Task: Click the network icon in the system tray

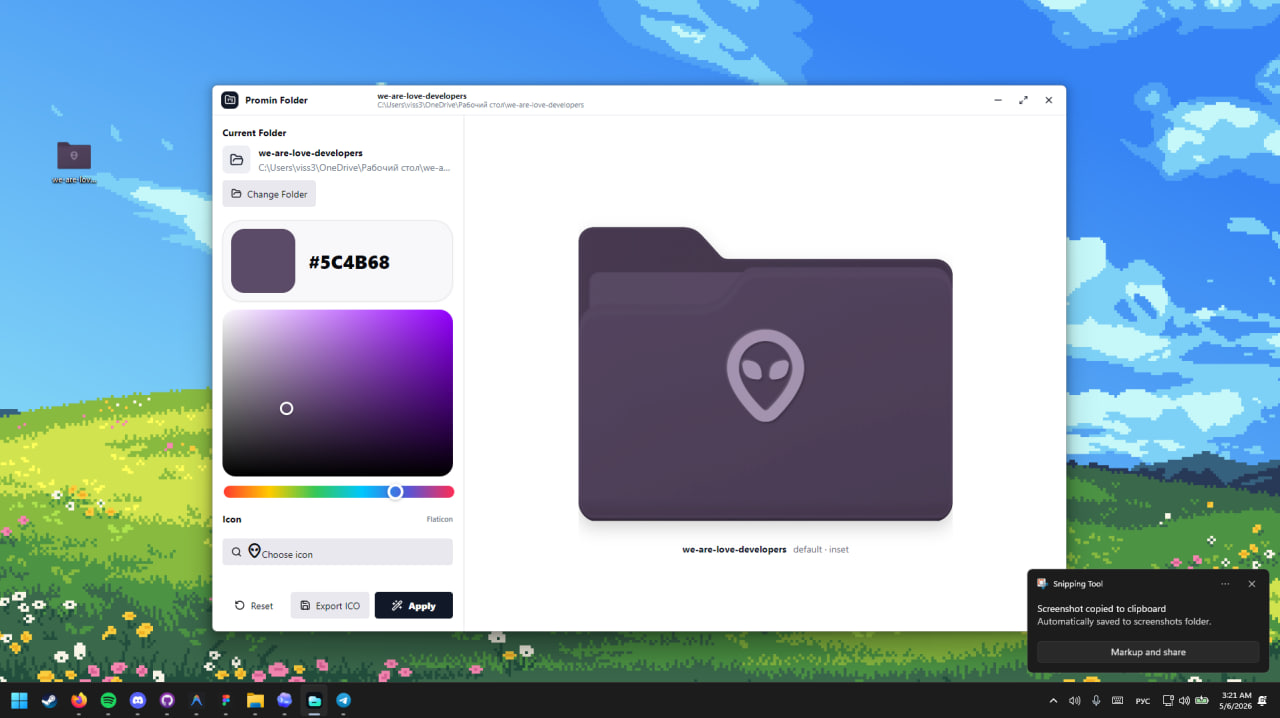Action: pyautogui.click(x=1167, y=701)
